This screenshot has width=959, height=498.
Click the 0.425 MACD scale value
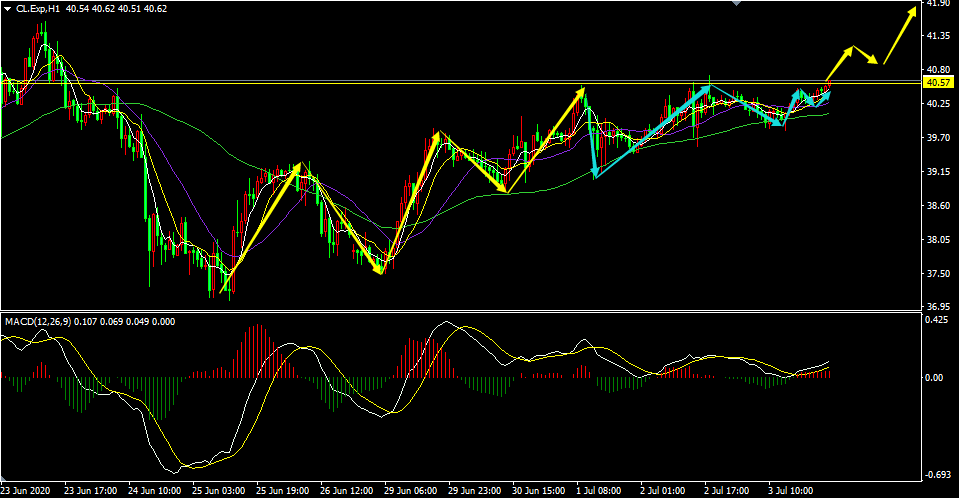937,320
